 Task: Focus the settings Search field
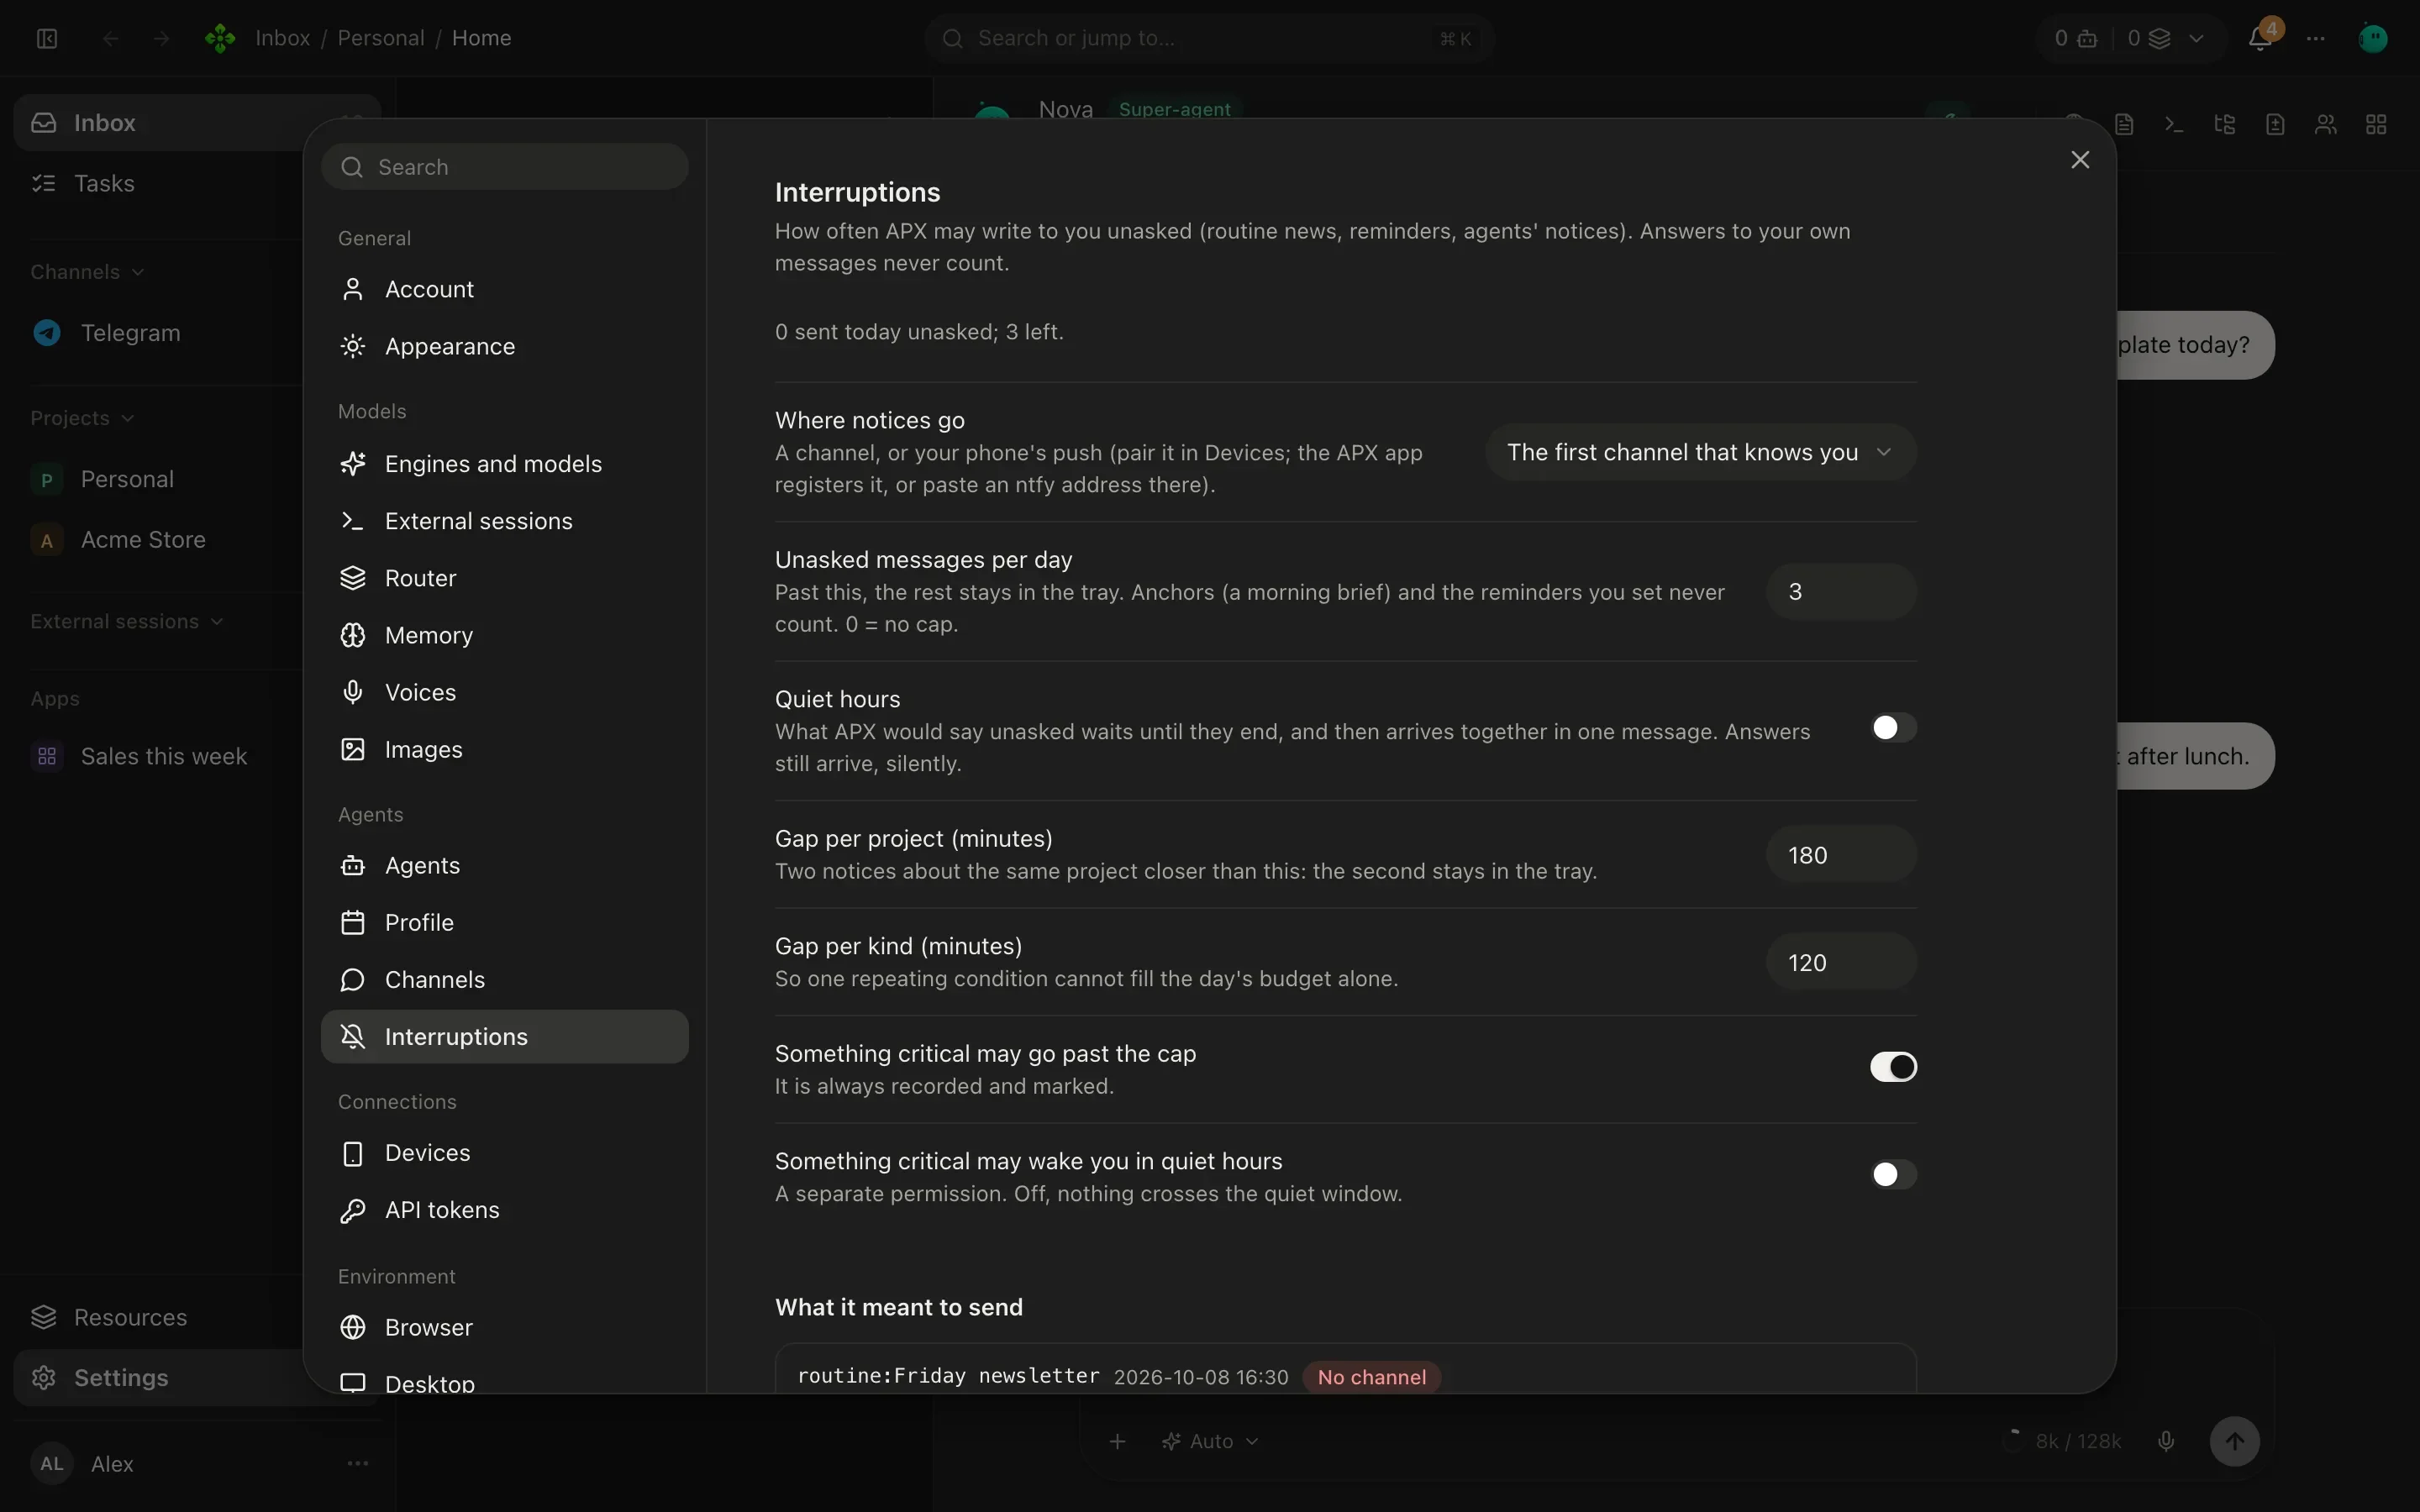pos(504,167)
